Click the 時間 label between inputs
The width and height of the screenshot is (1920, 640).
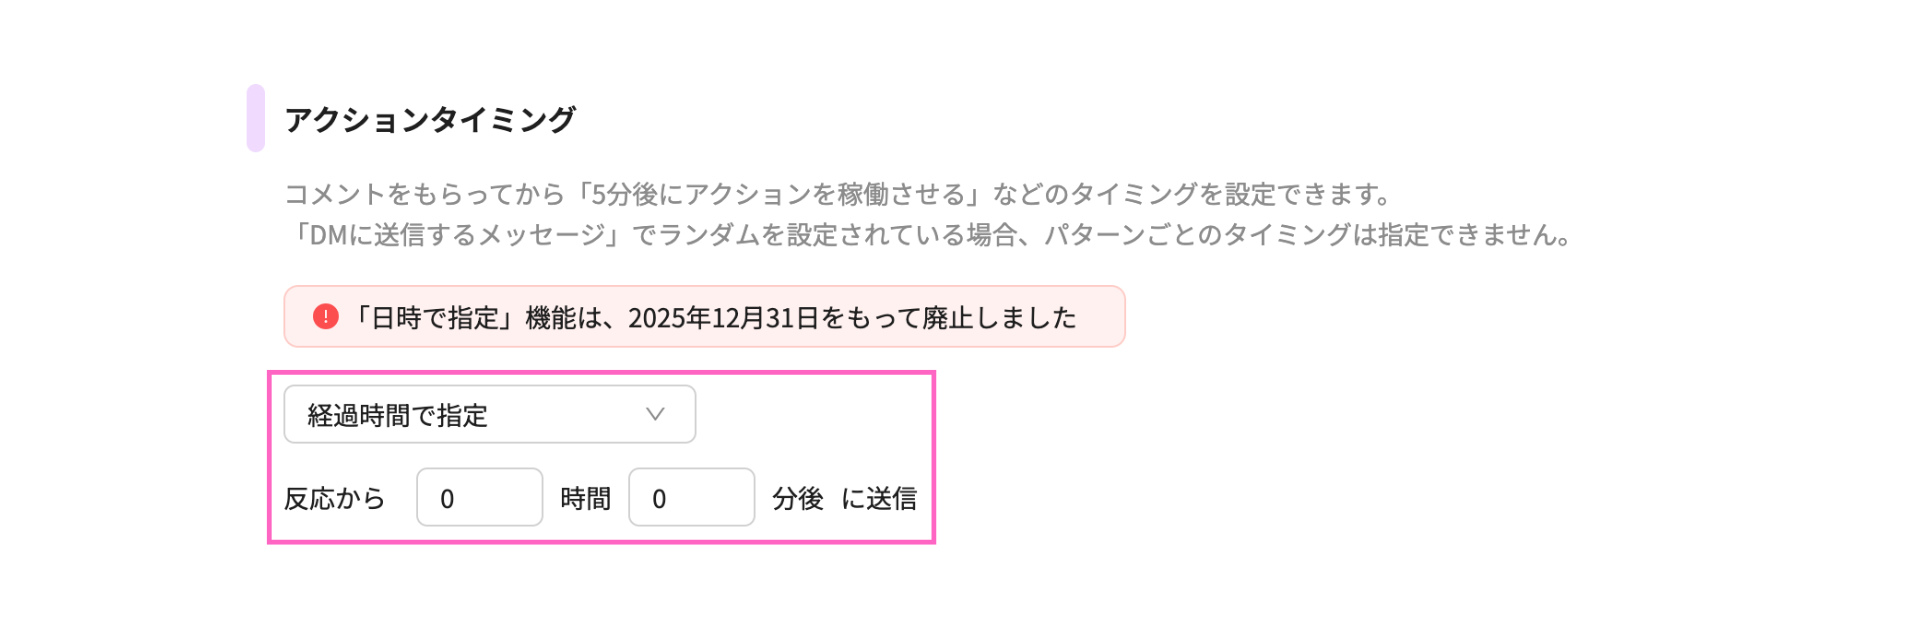[585, 498]
